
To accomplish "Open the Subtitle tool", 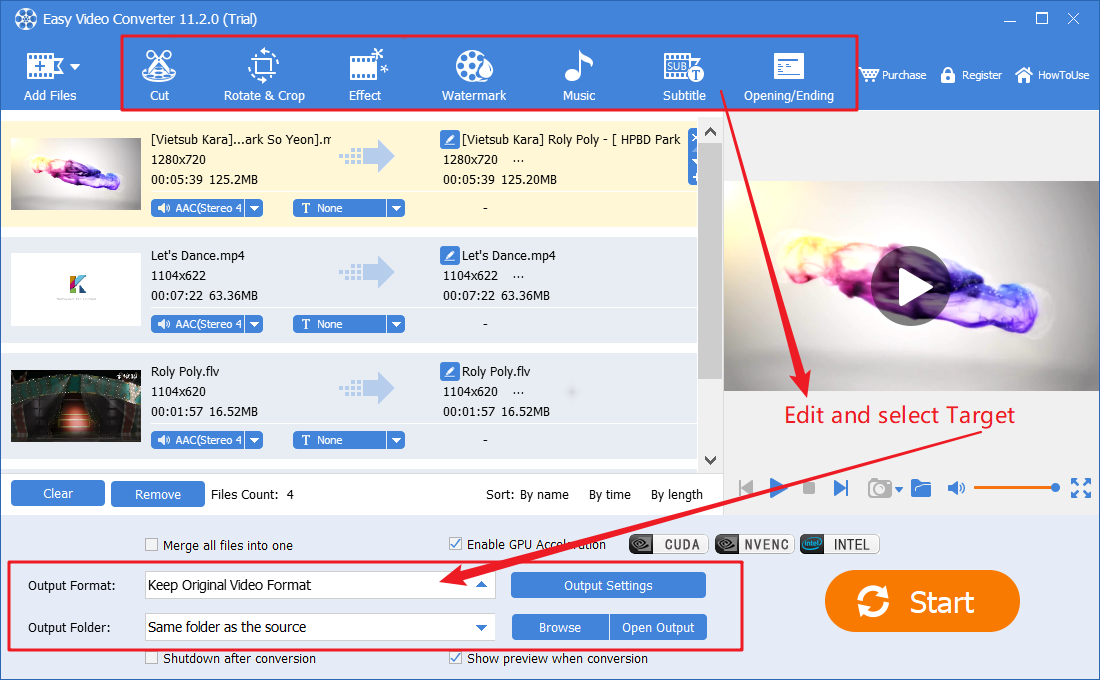I will (684, 74).
